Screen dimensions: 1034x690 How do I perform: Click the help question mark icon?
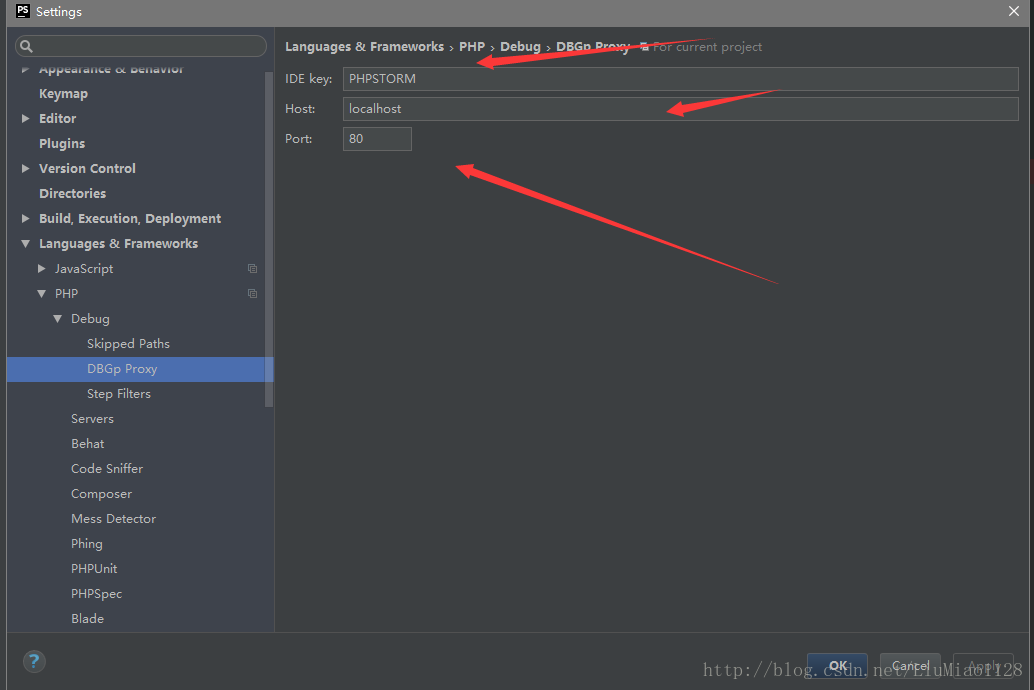click(34, 661)
